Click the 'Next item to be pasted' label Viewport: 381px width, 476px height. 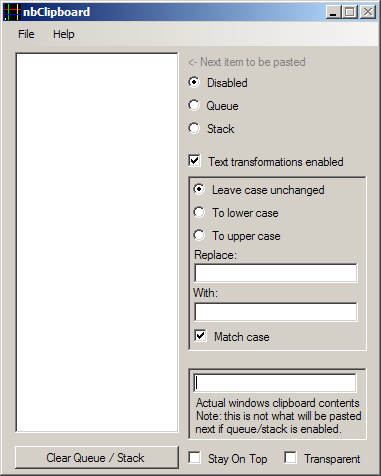point(247,62)
